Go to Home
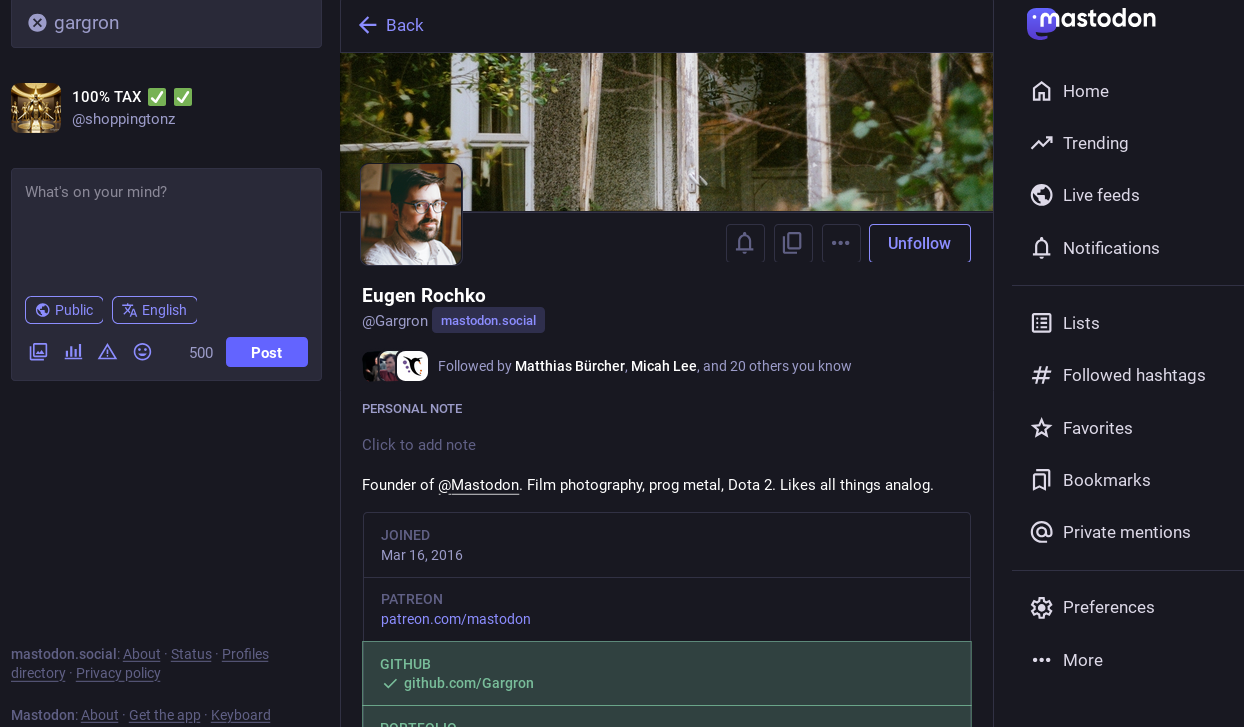1244x727 pixels. click(1071, 91)
